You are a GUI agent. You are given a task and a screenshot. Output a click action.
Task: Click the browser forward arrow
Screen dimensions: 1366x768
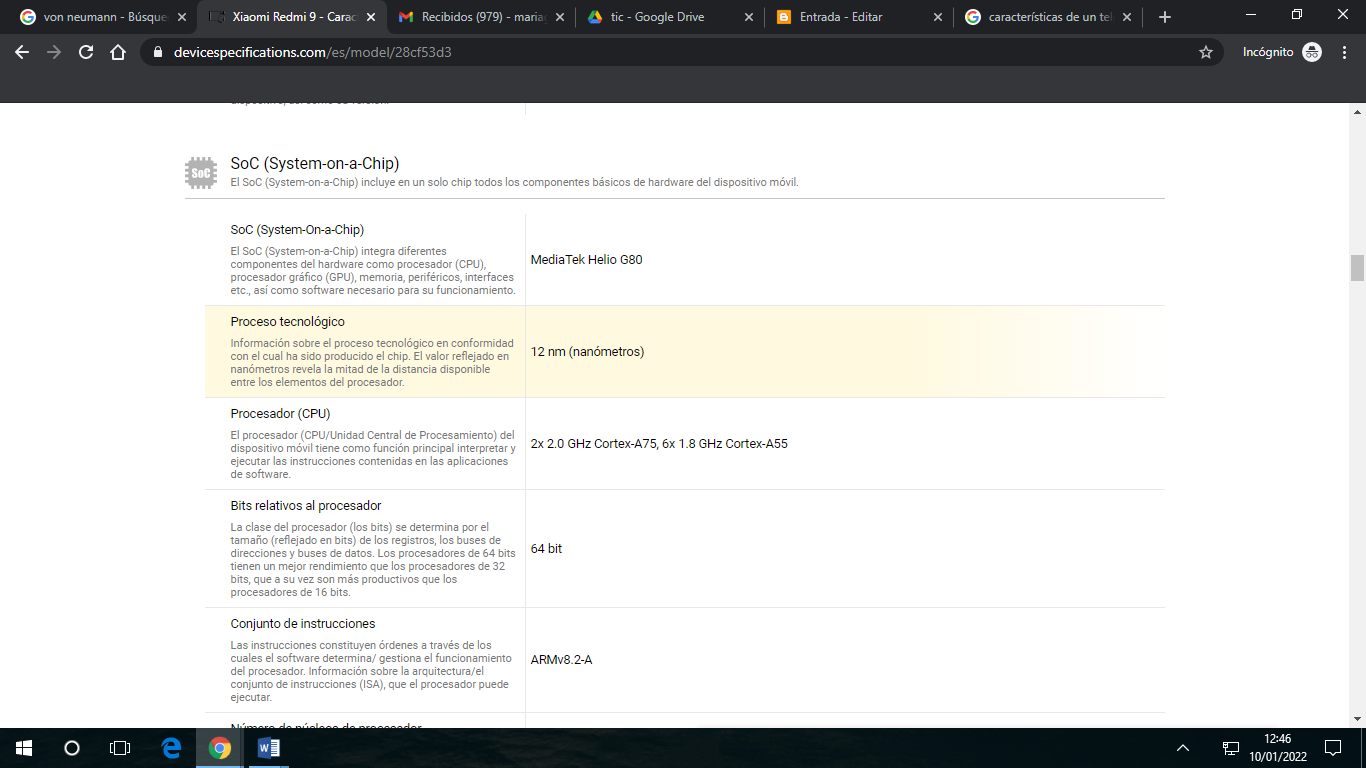tap(54, 52)
